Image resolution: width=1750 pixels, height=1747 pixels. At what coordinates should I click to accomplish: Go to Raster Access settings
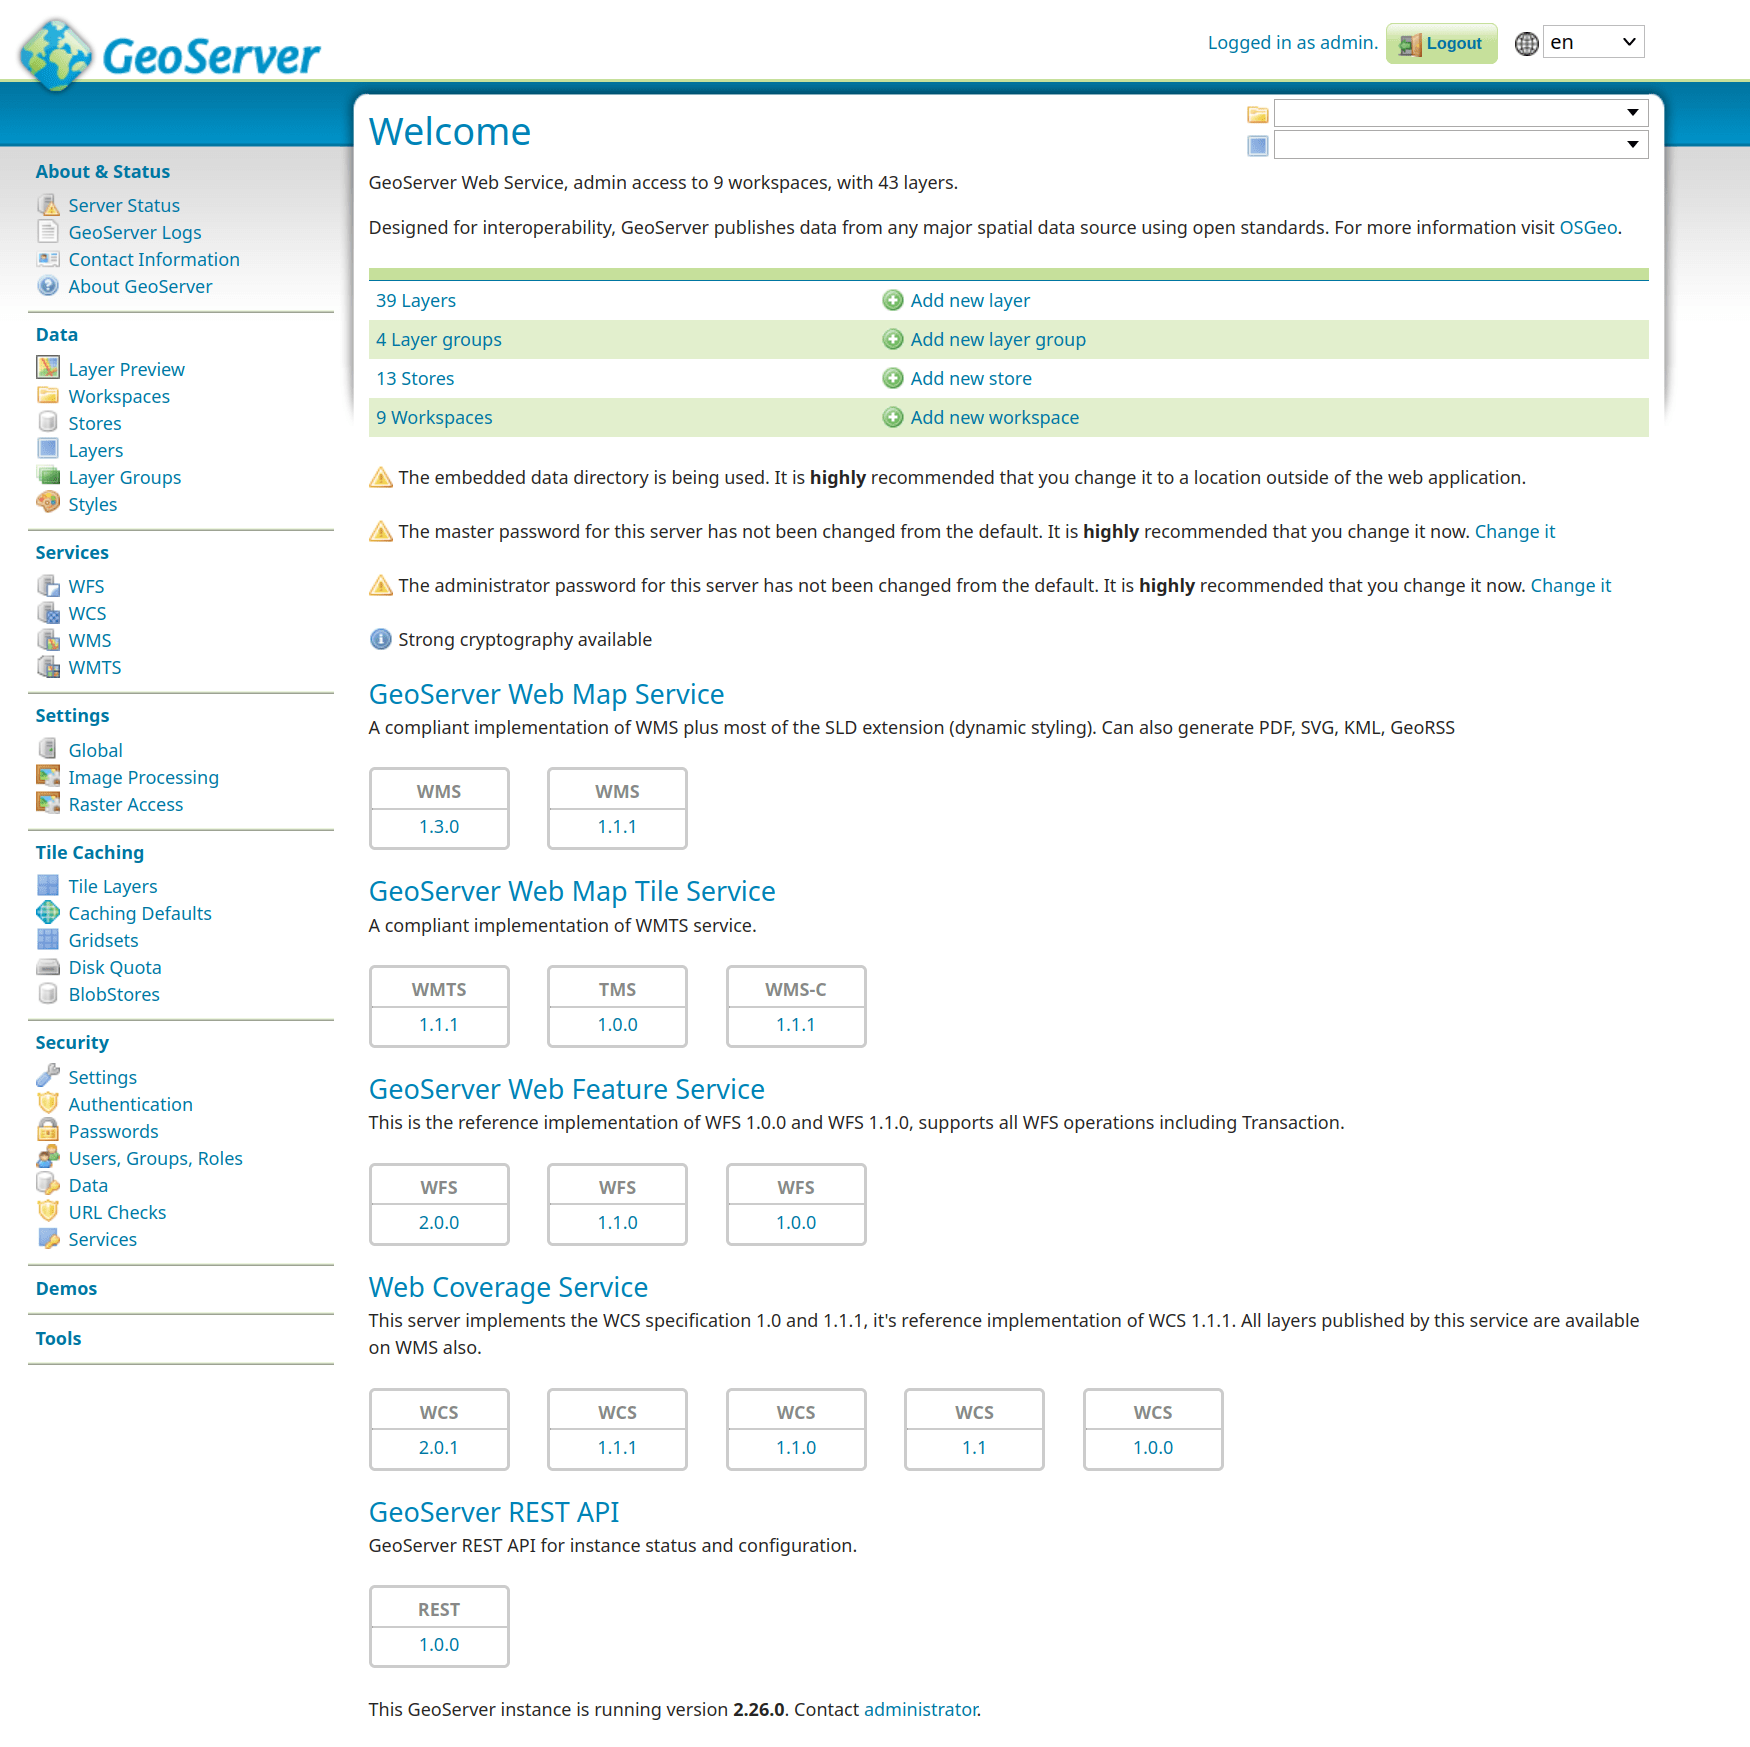(x=126, y=804)
